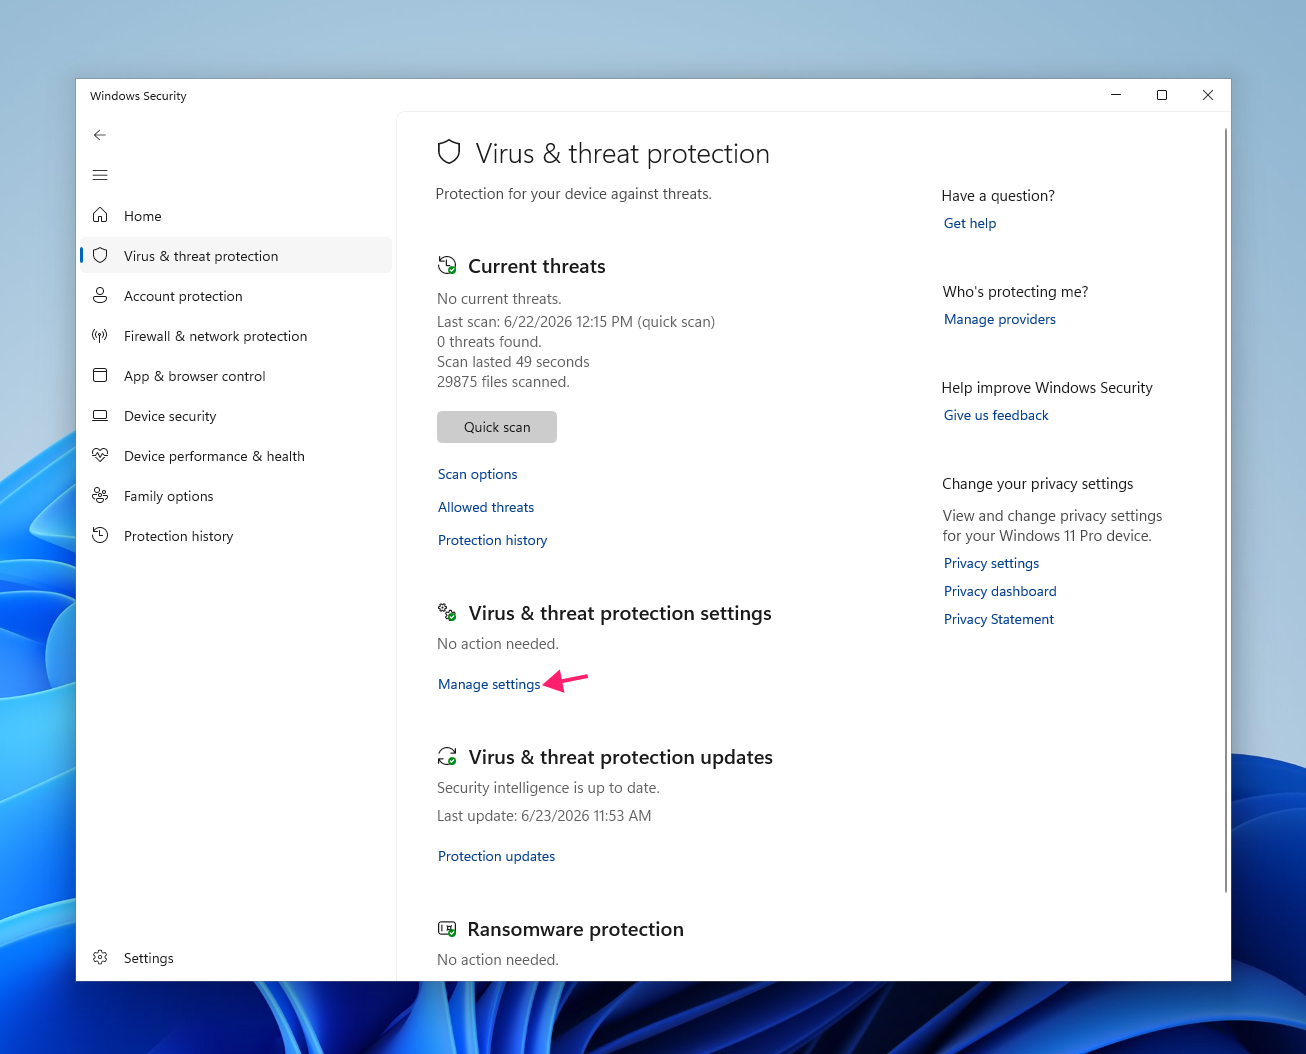
Task: Click the protection updates refresh icon
Action: pos(447,756)
